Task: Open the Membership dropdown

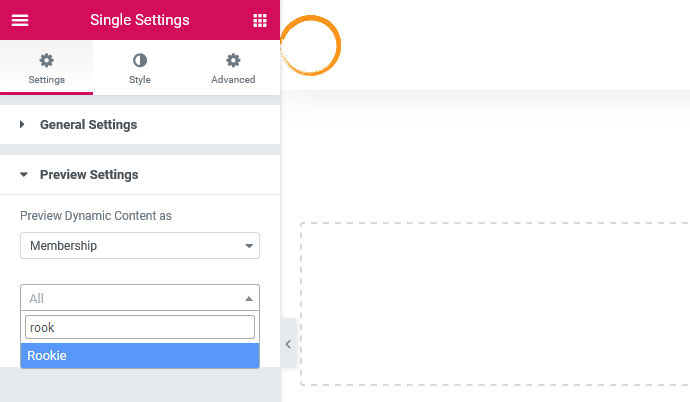Action: click(139, 245)
